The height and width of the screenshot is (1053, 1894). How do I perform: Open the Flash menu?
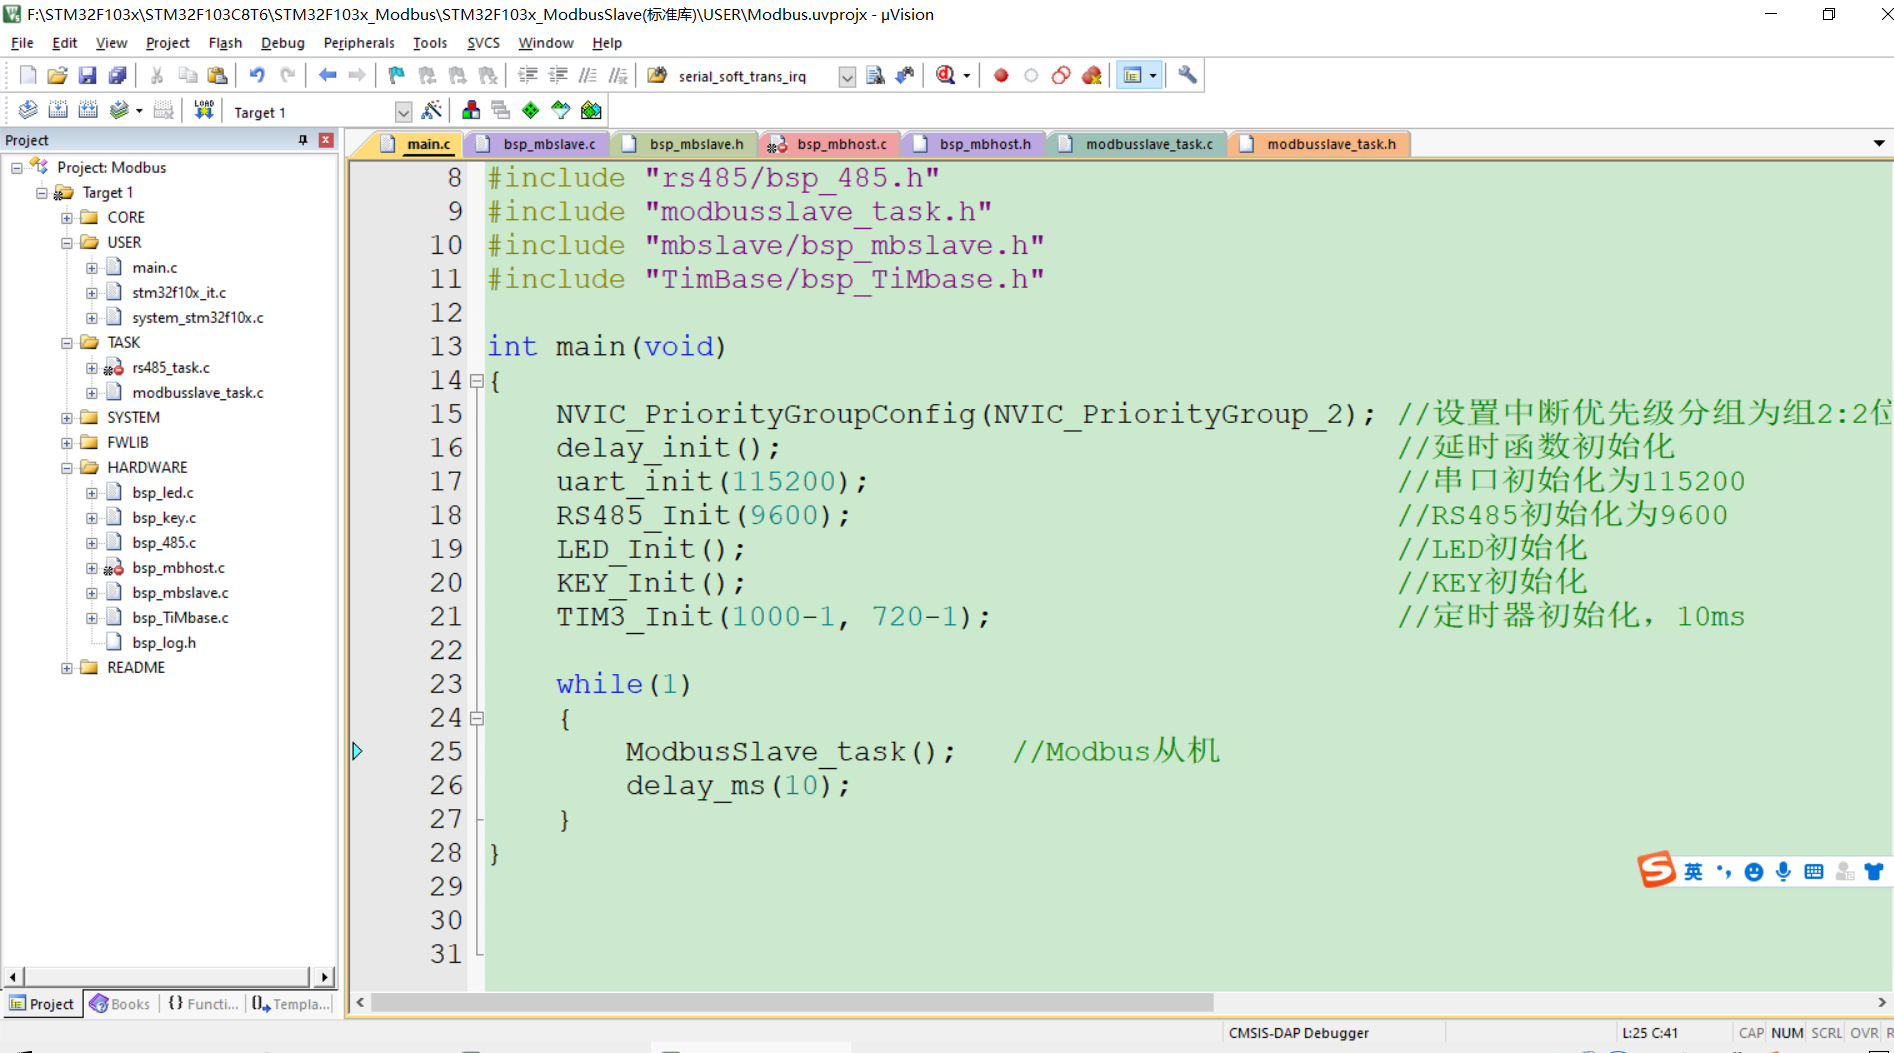[225, 43]
